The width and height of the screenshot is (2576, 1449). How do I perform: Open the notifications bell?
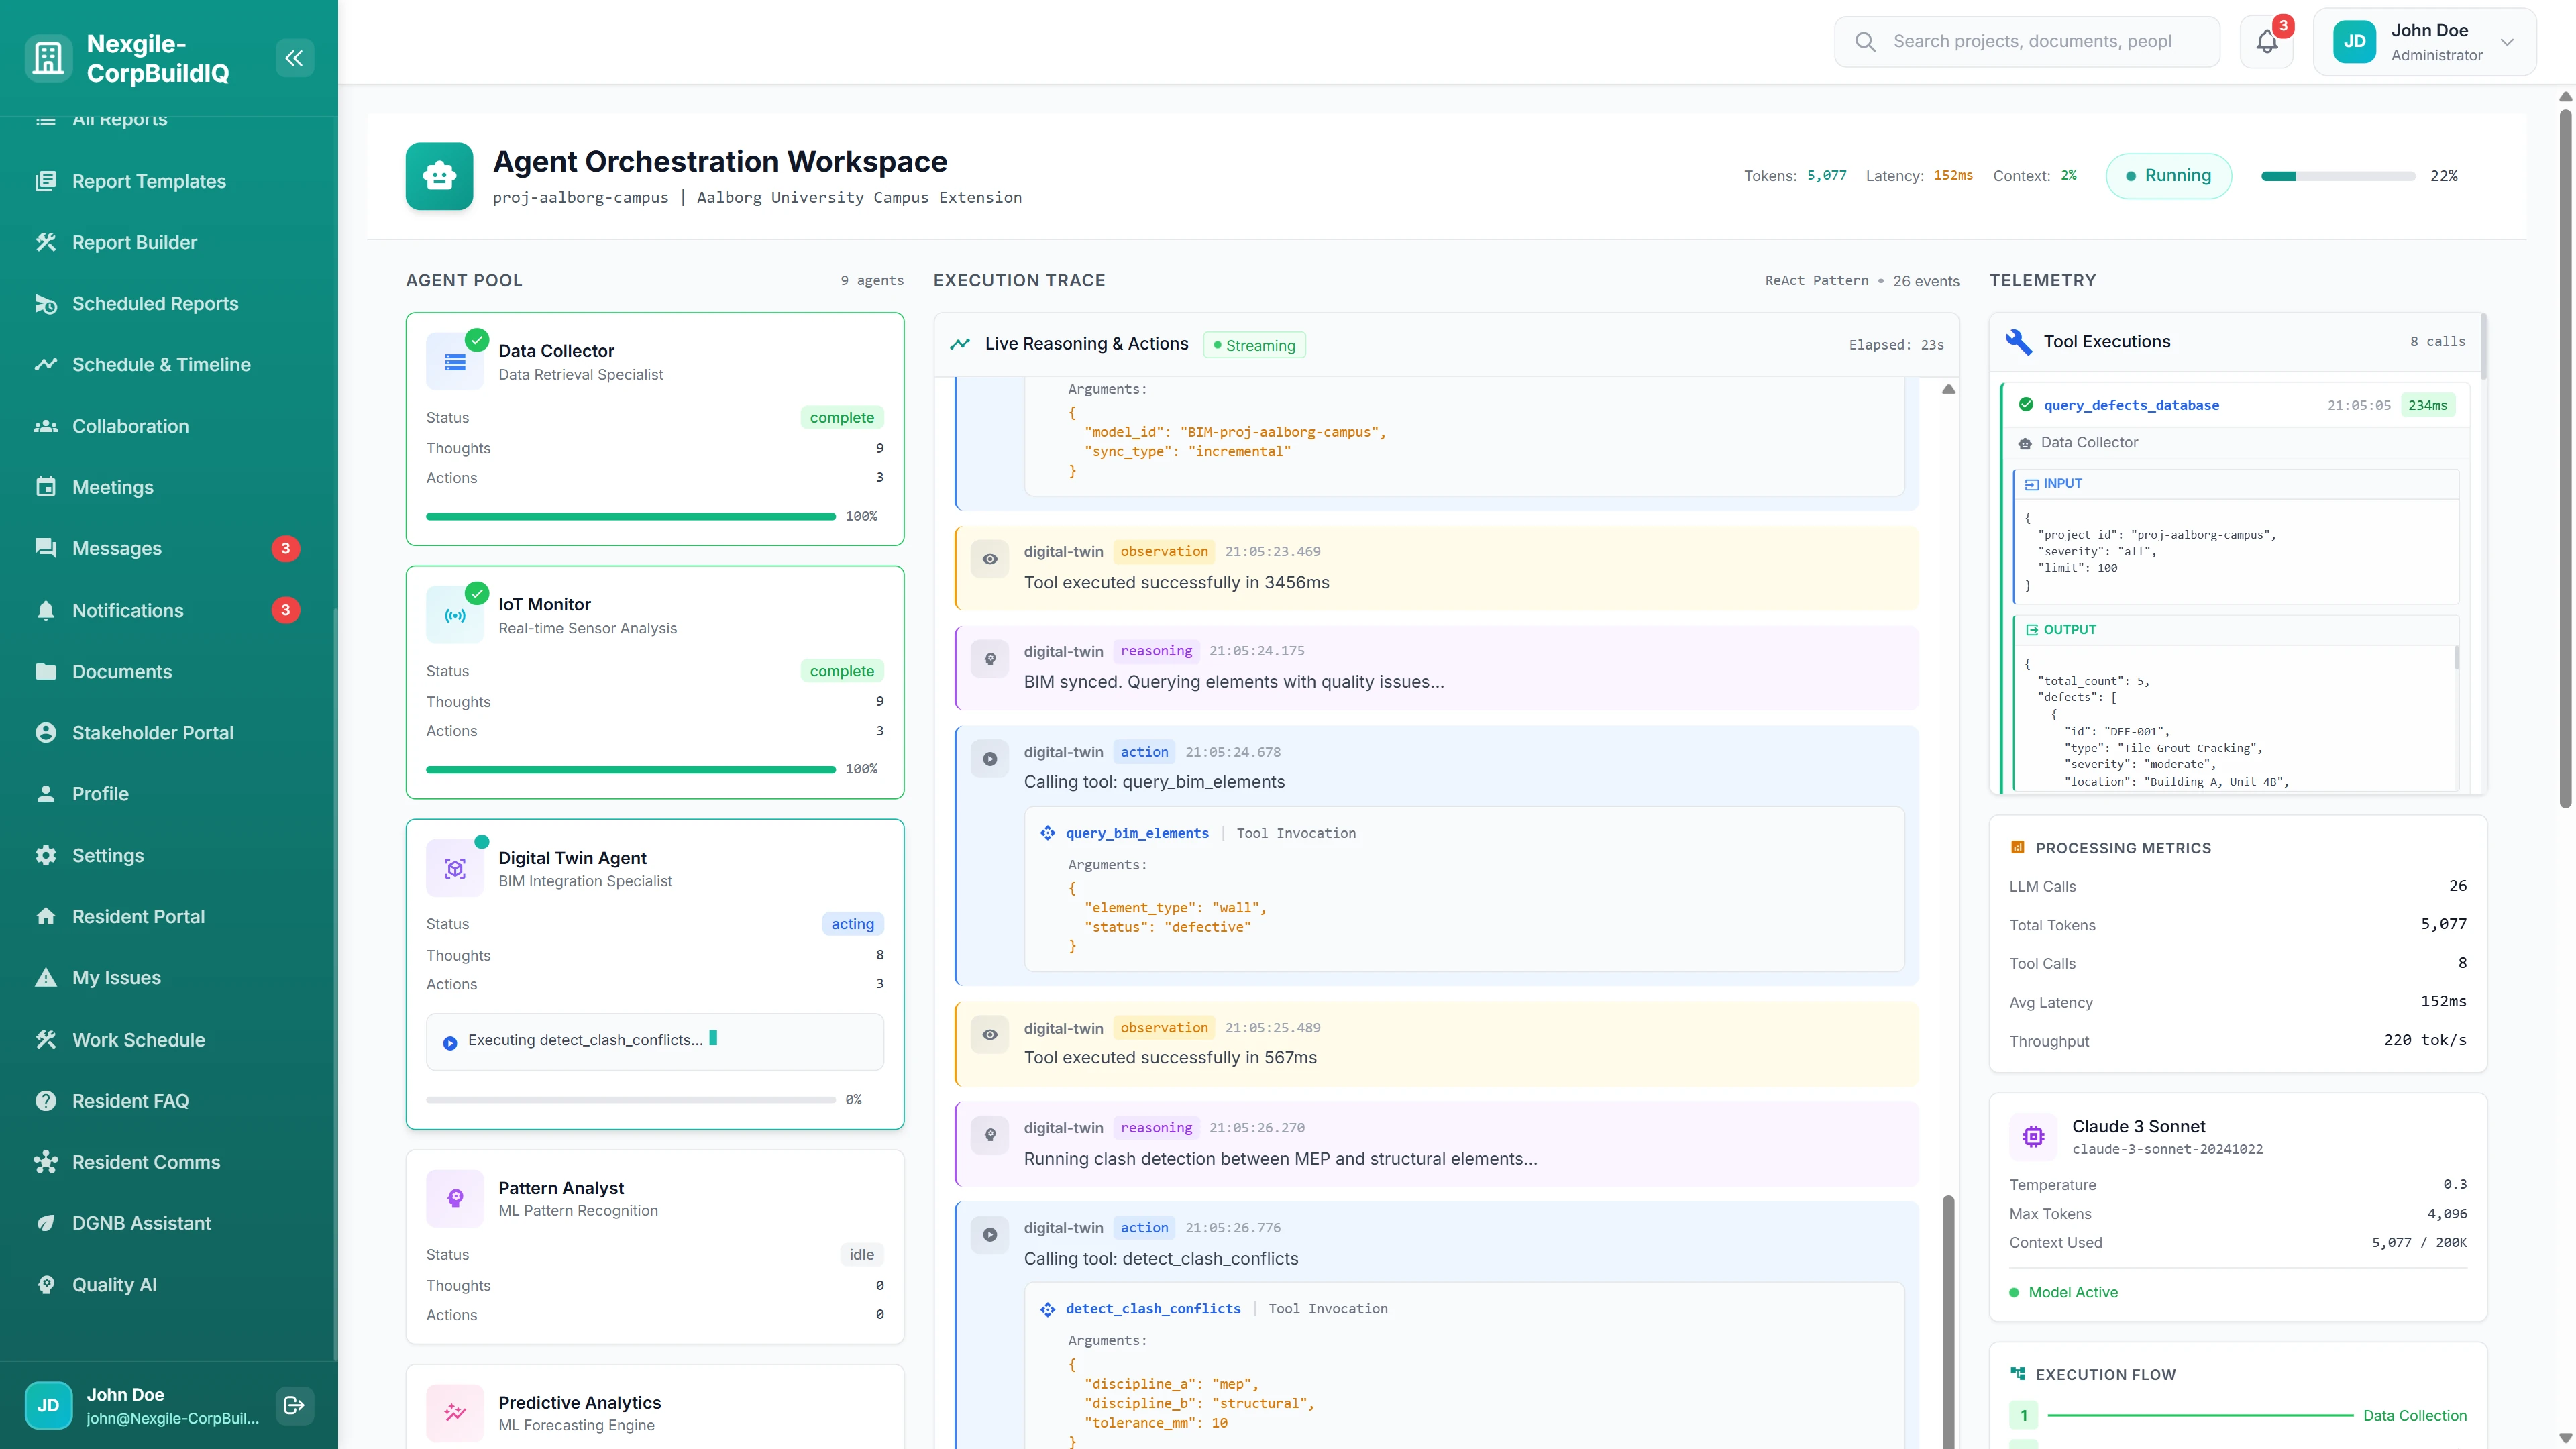coord(2266,41)
